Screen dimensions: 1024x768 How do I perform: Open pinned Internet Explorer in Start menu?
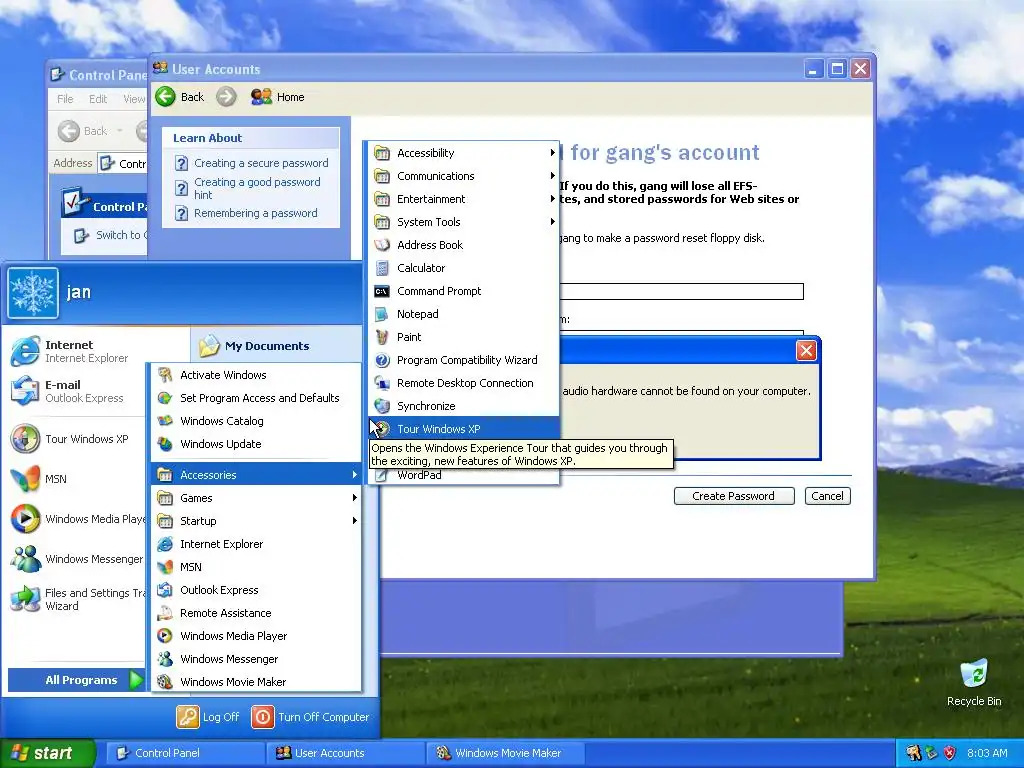click(77, 351)
